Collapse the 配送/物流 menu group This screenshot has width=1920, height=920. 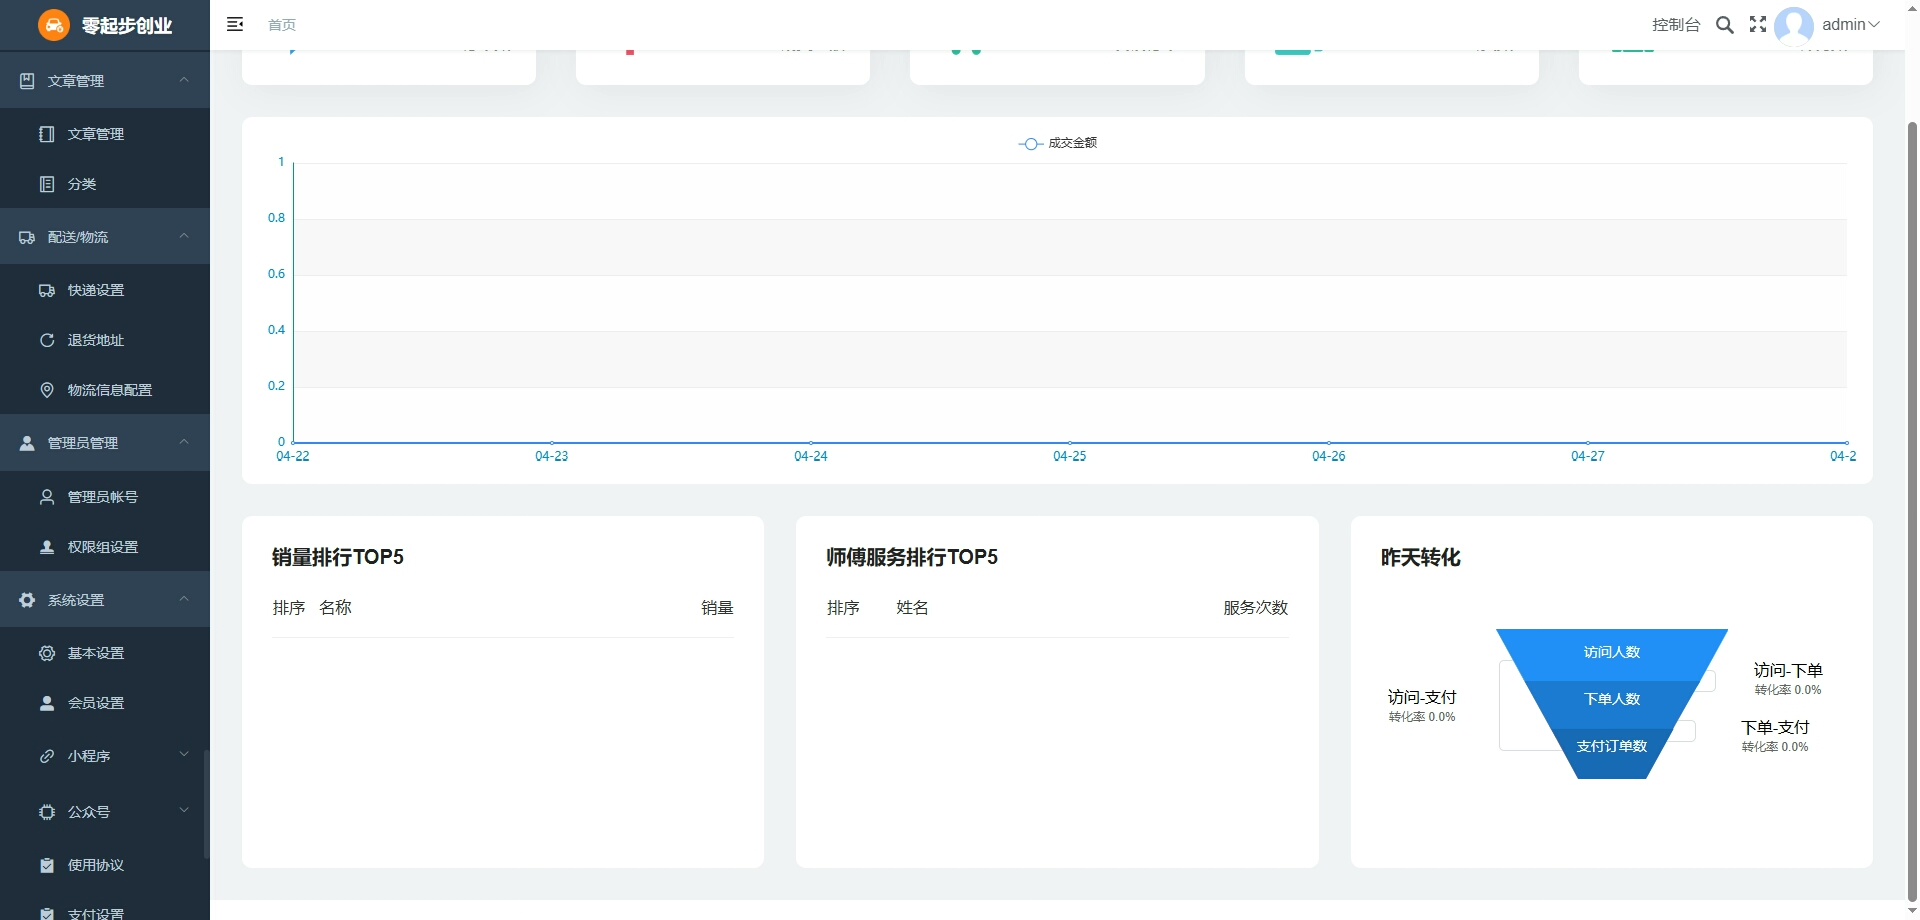(x=105, y=237)
